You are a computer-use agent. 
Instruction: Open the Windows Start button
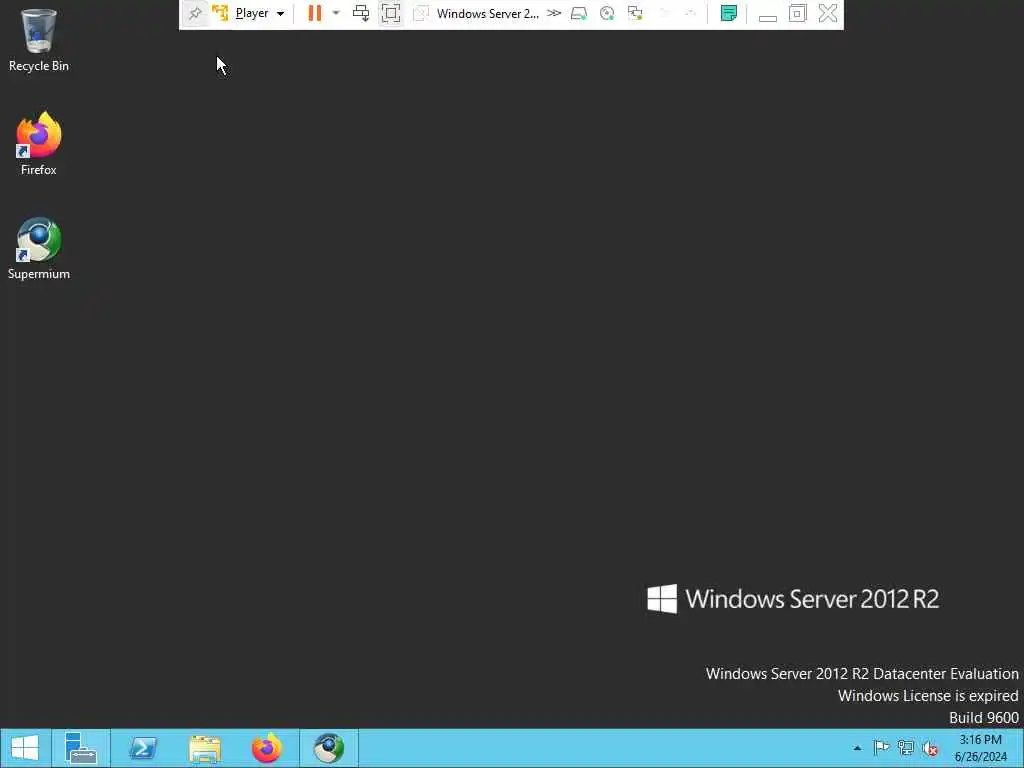pyautogui.click(x=25, y=748)
